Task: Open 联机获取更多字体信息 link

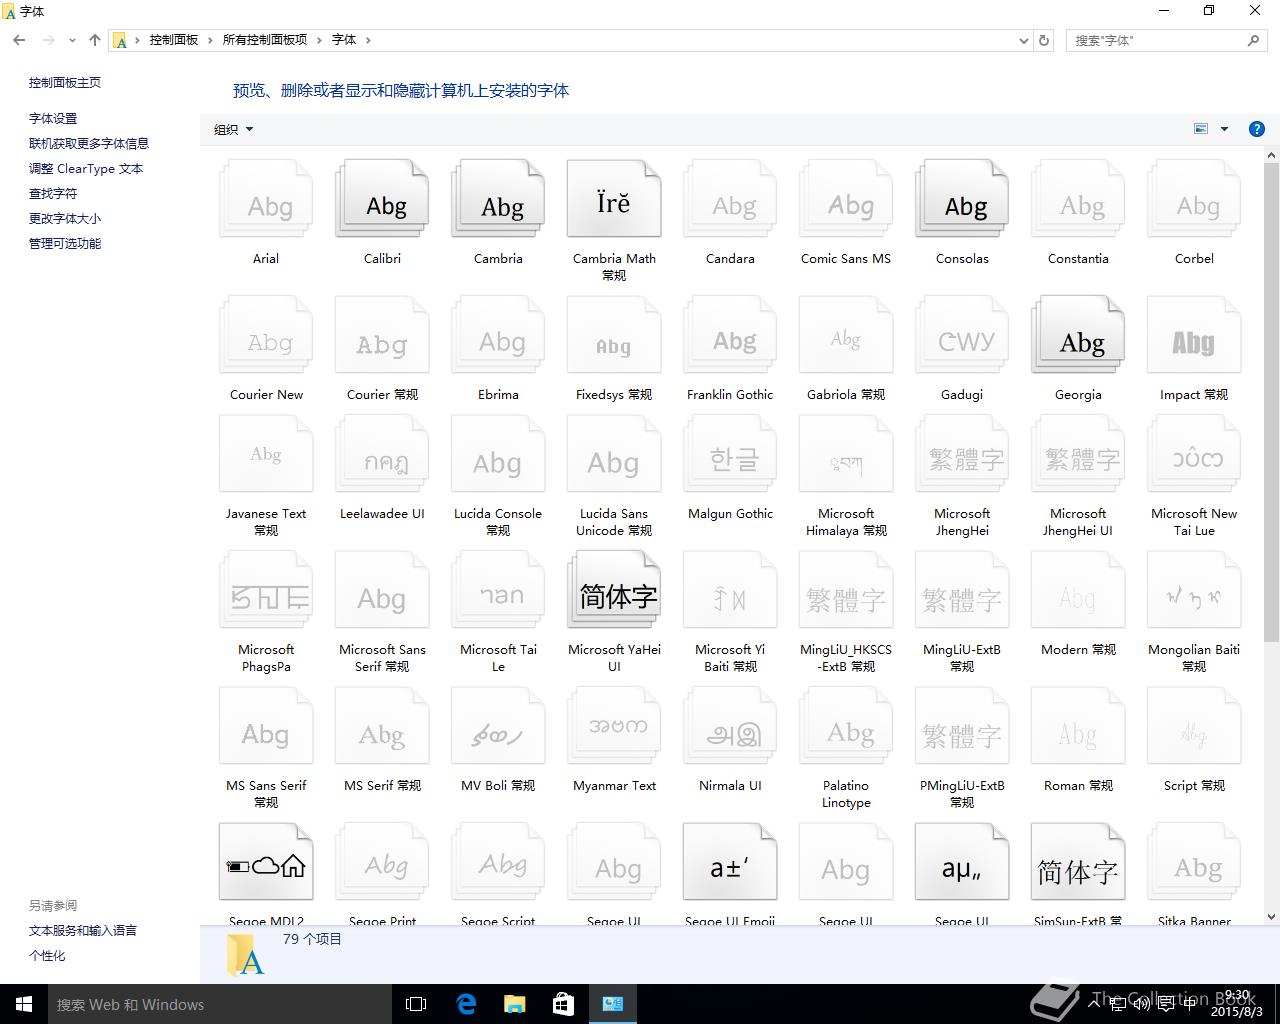Action: [x=89, y=143]
